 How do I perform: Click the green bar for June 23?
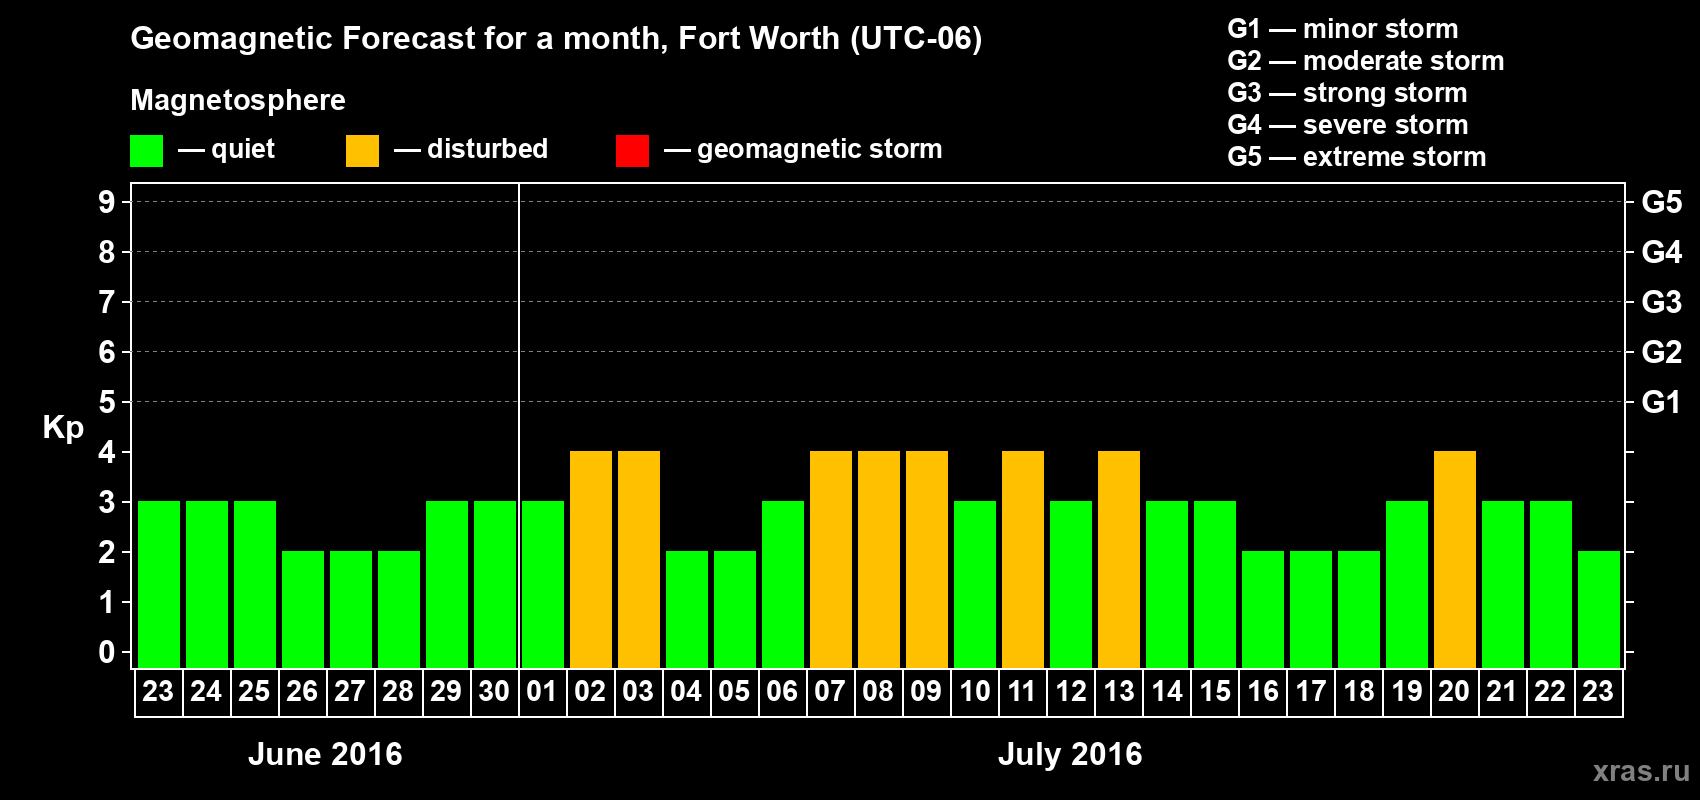(x=159, y=584)
